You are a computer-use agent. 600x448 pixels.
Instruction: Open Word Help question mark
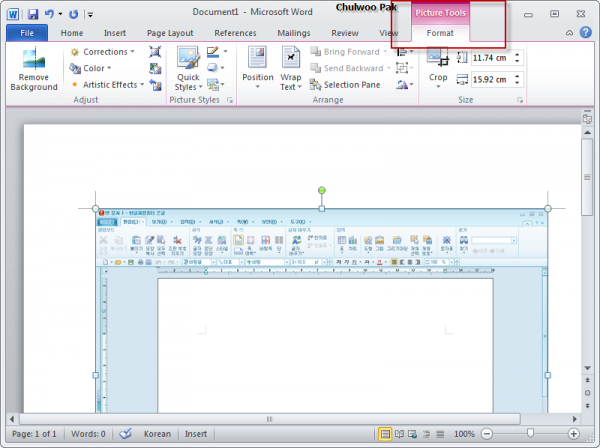pyautogui.click(x=585, y=33)
